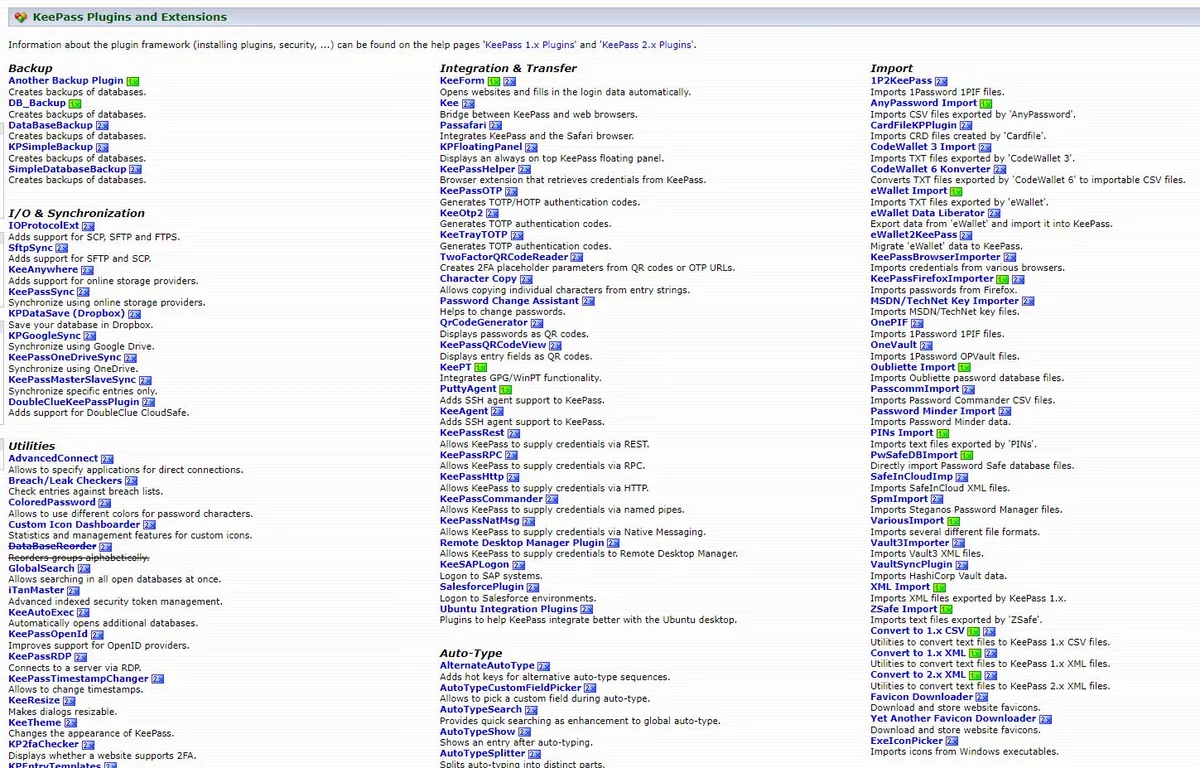
Task: Click the 1.x badge beside PINs Import
Action: (943, 433)
